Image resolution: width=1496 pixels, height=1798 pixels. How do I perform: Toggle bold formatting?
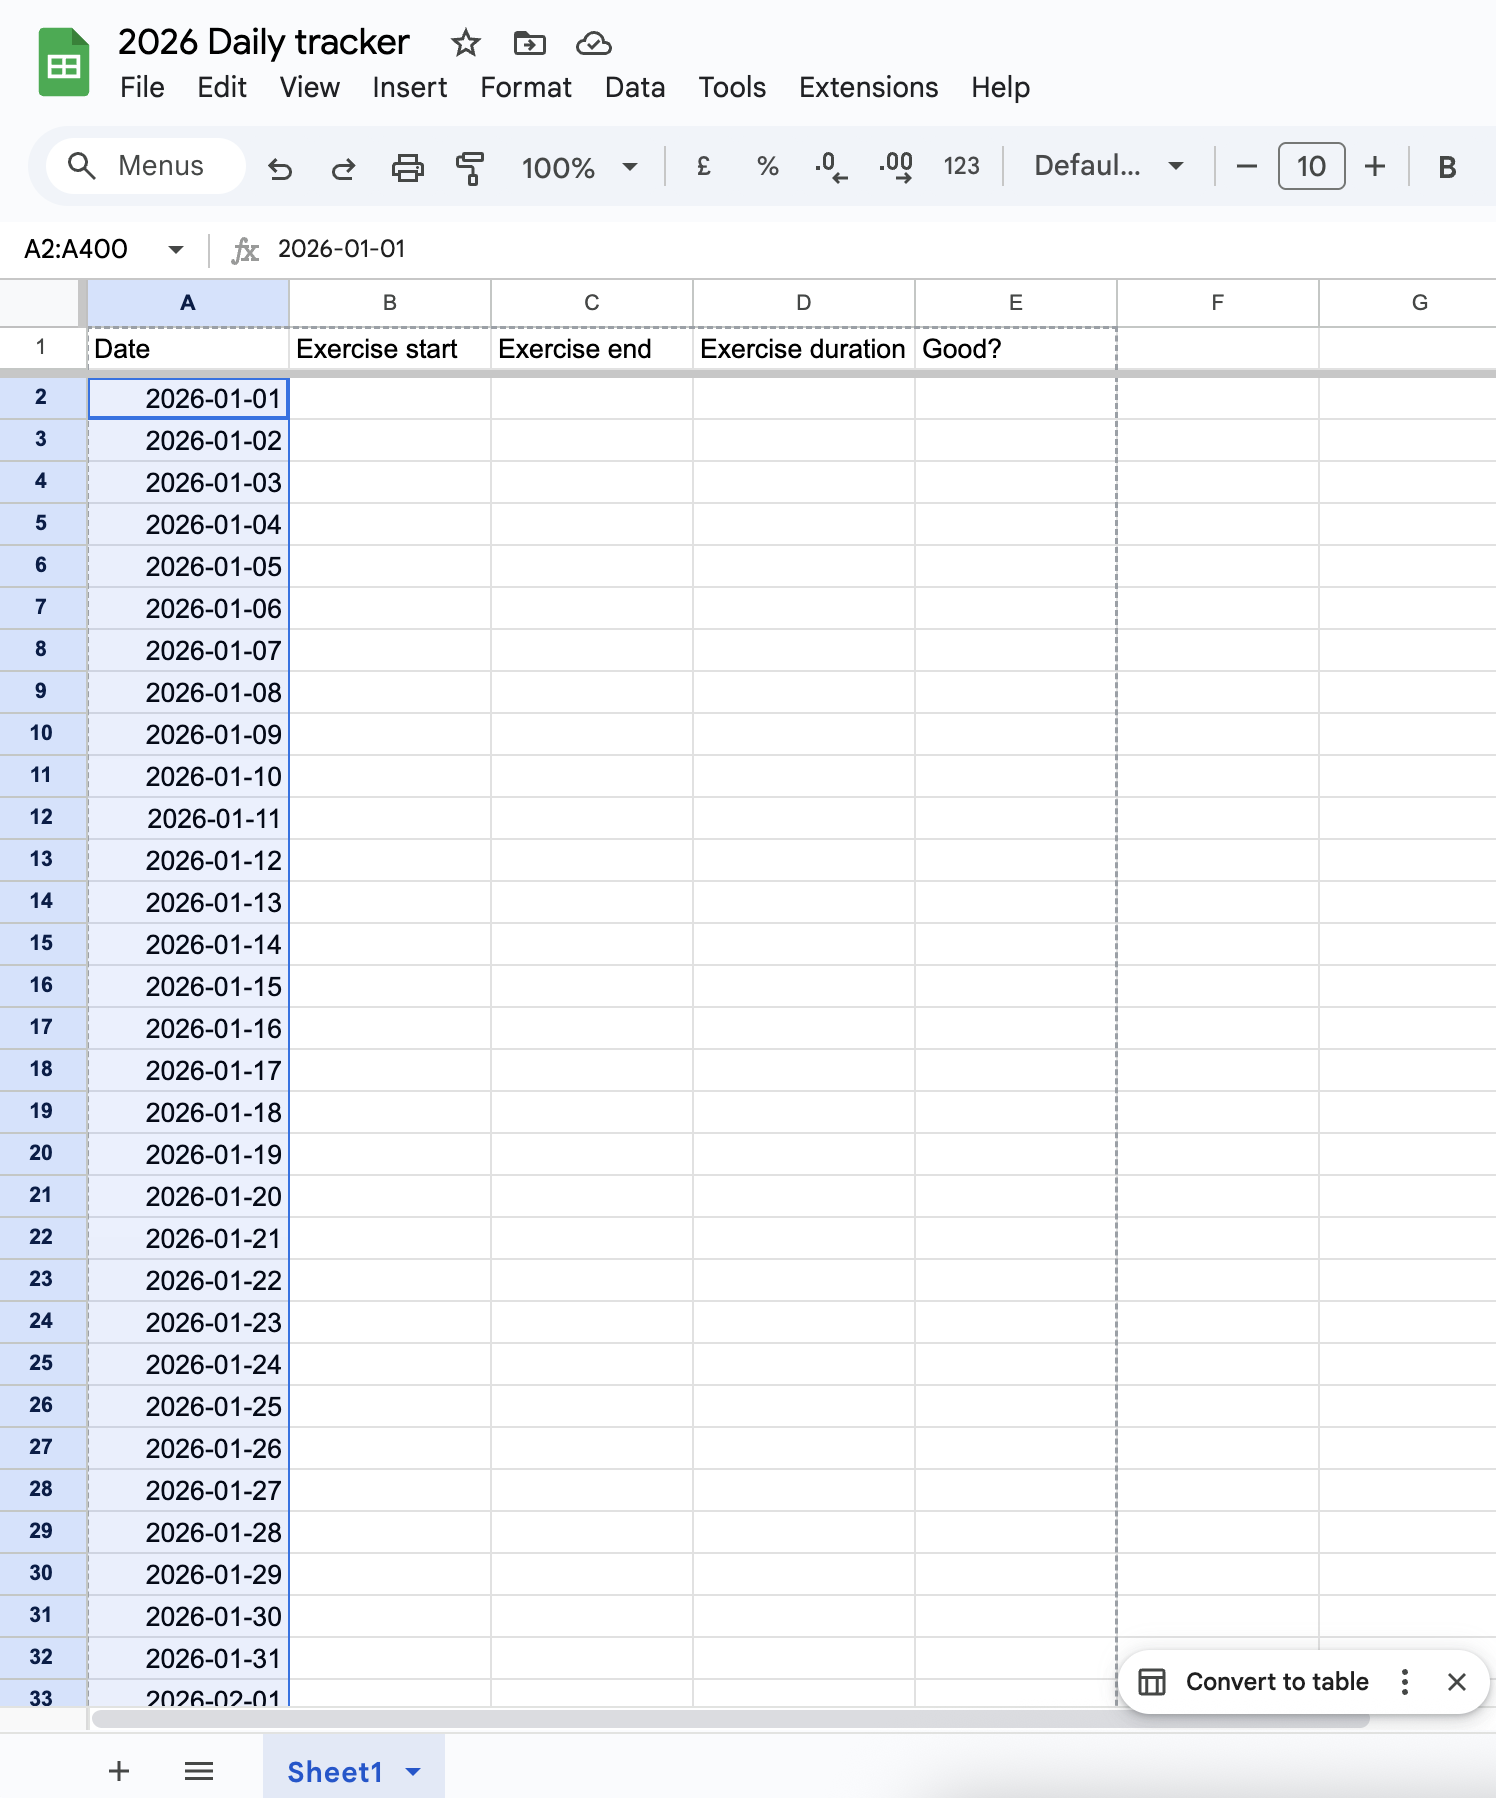coord(1446,167)
